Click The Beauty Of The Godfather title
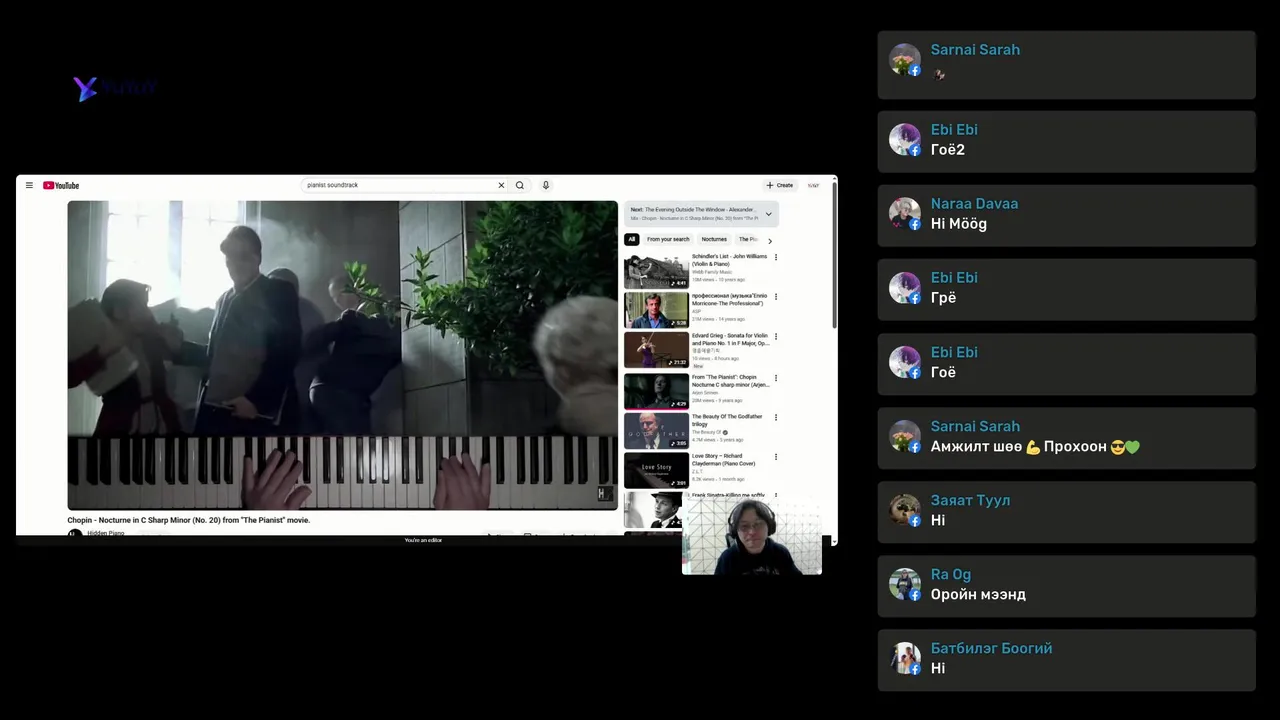The height and width of the screenshot is (720, 1280). pyautogui.click(x=727, y=420)
